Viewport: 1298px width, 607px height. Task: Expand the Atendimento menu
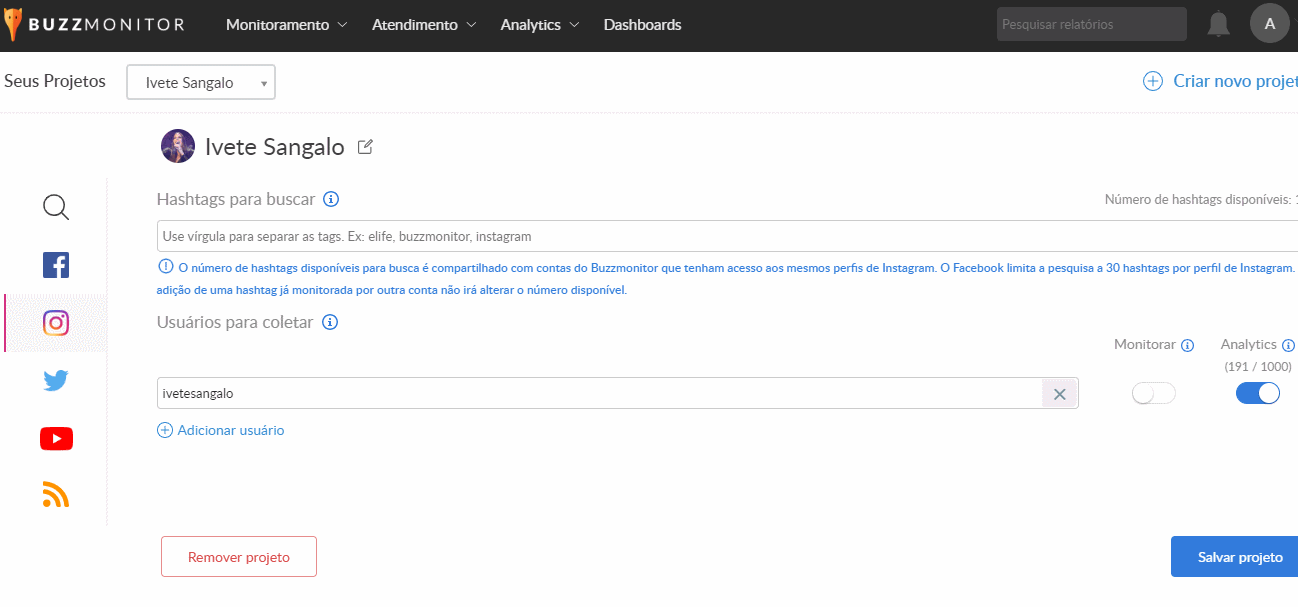pos(424,25)
